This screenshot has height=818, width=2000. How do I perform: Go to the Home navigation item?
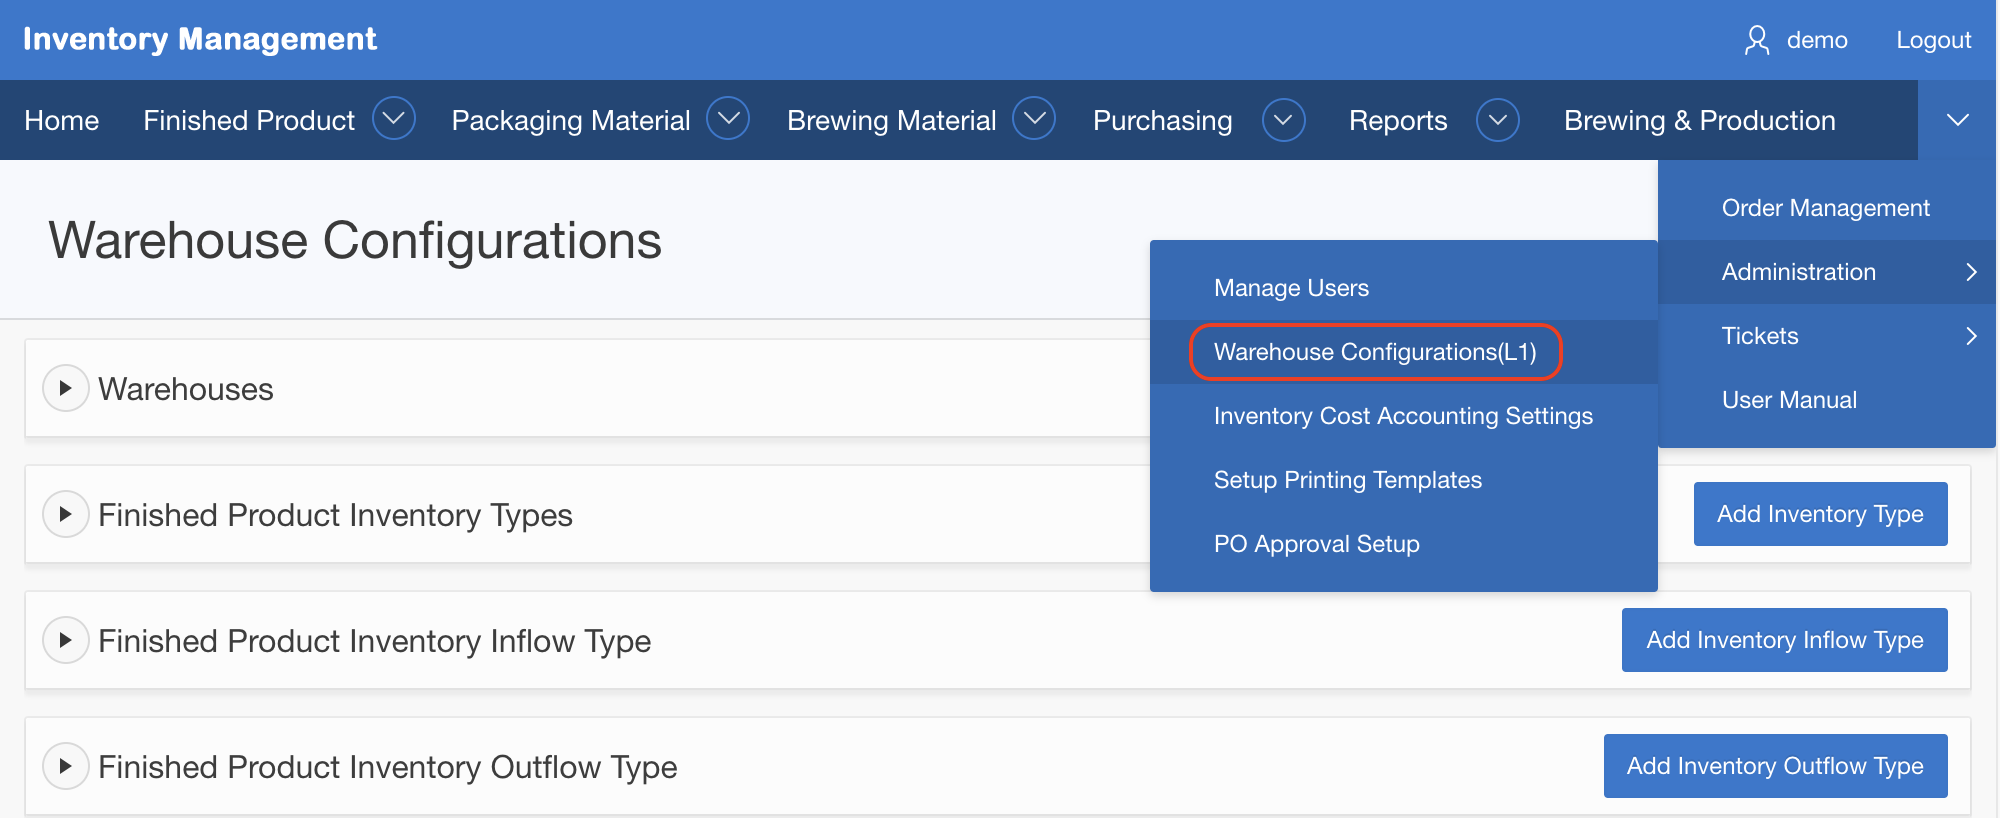point(62,120)
